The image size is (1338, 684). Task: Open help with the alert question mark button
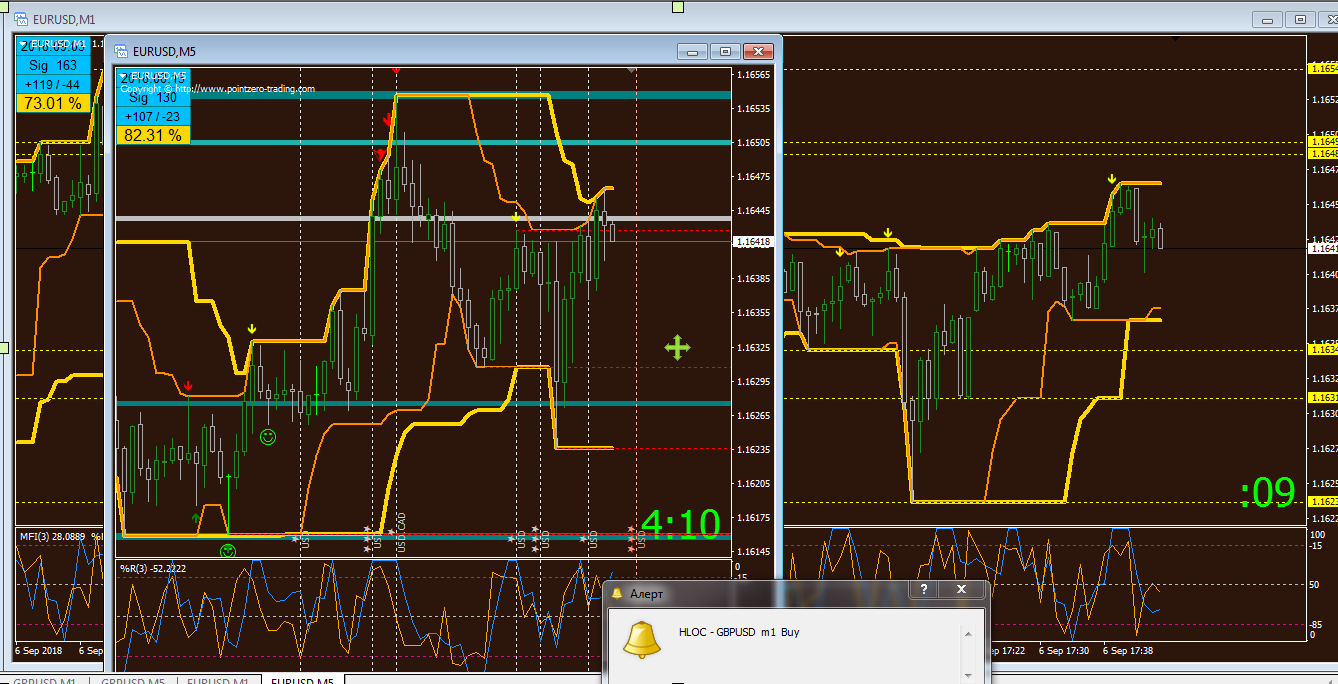click(924, 590)
